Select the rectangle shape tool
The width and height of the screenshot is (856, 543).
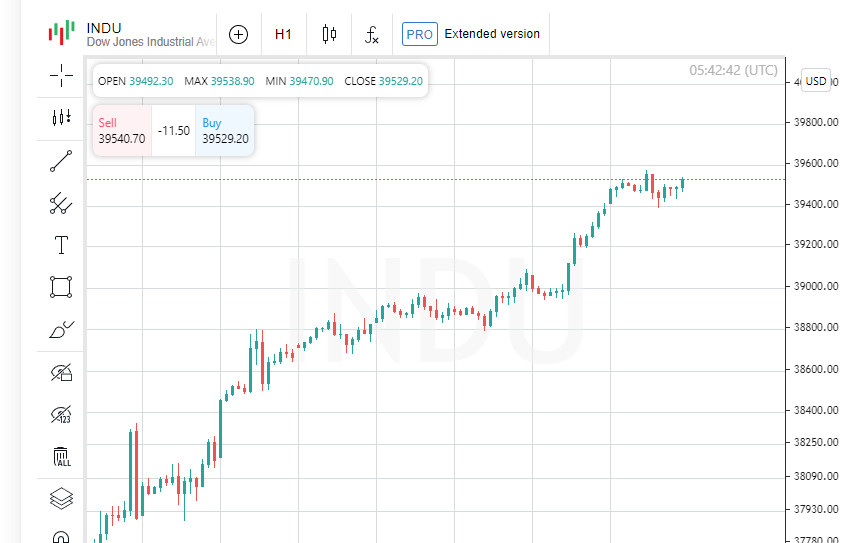coord(61,287)
